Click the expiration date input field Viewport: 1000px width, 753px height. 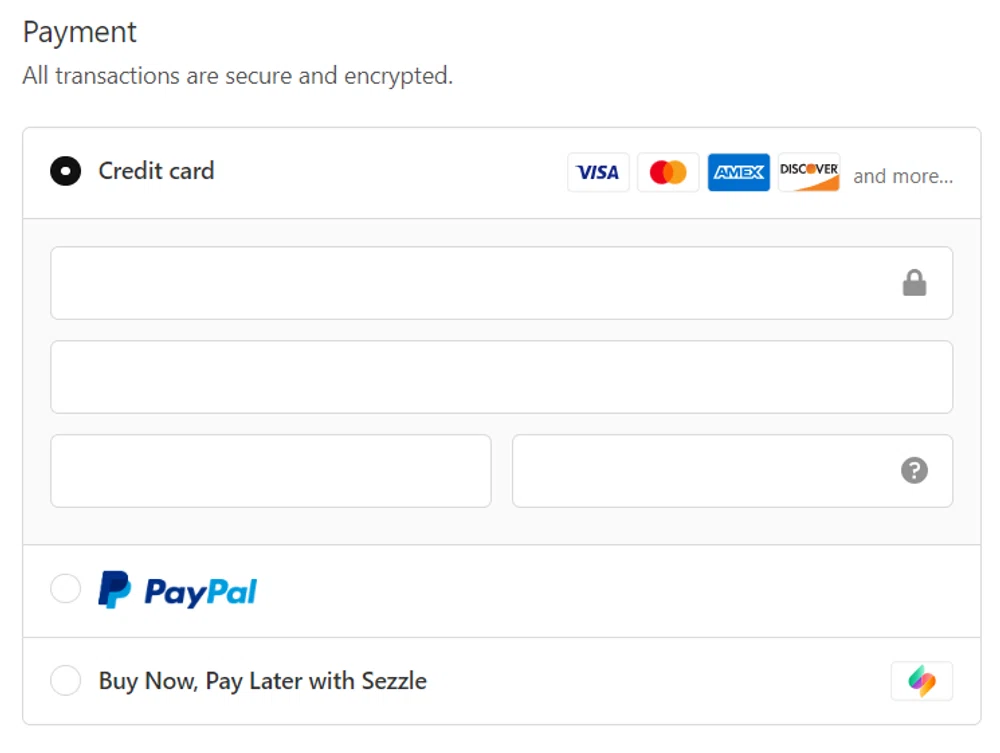[x=270, y=470]
